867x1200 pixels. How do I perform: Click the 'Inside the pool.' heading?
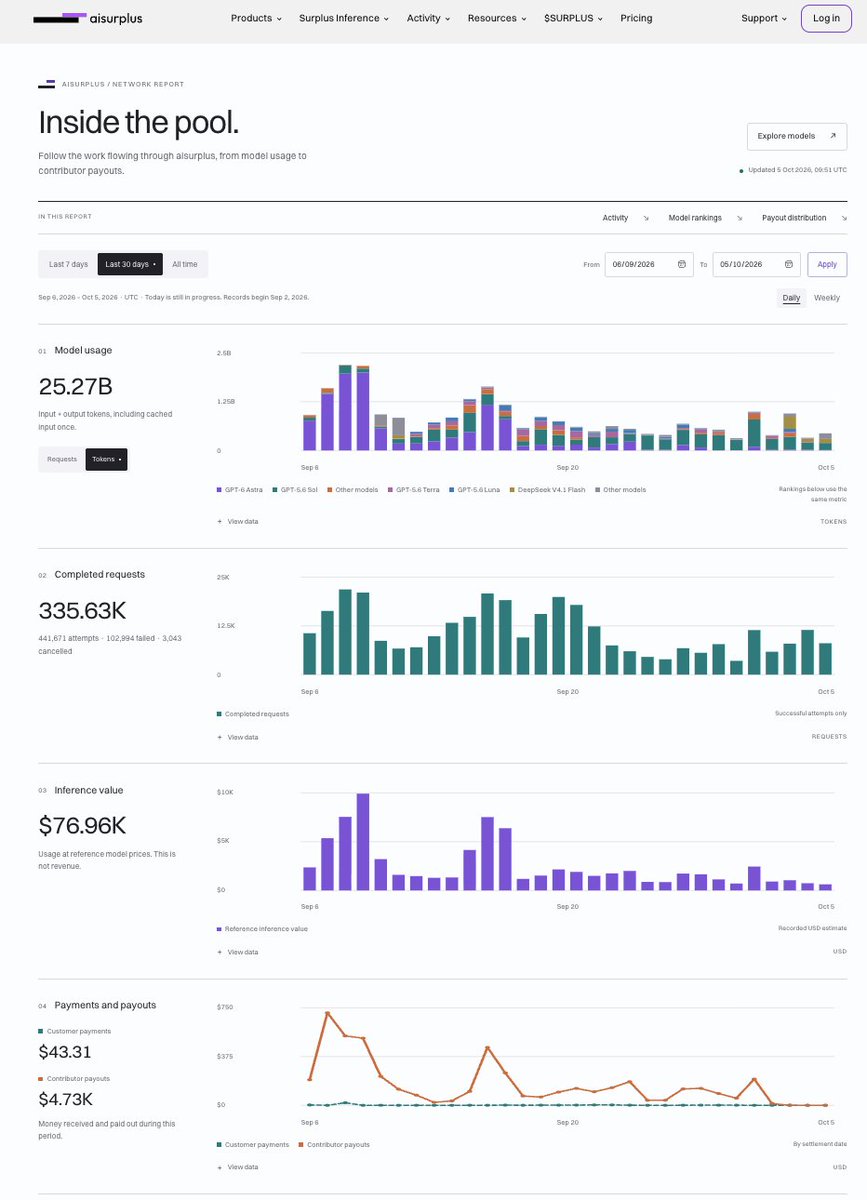tap(138, 123)
